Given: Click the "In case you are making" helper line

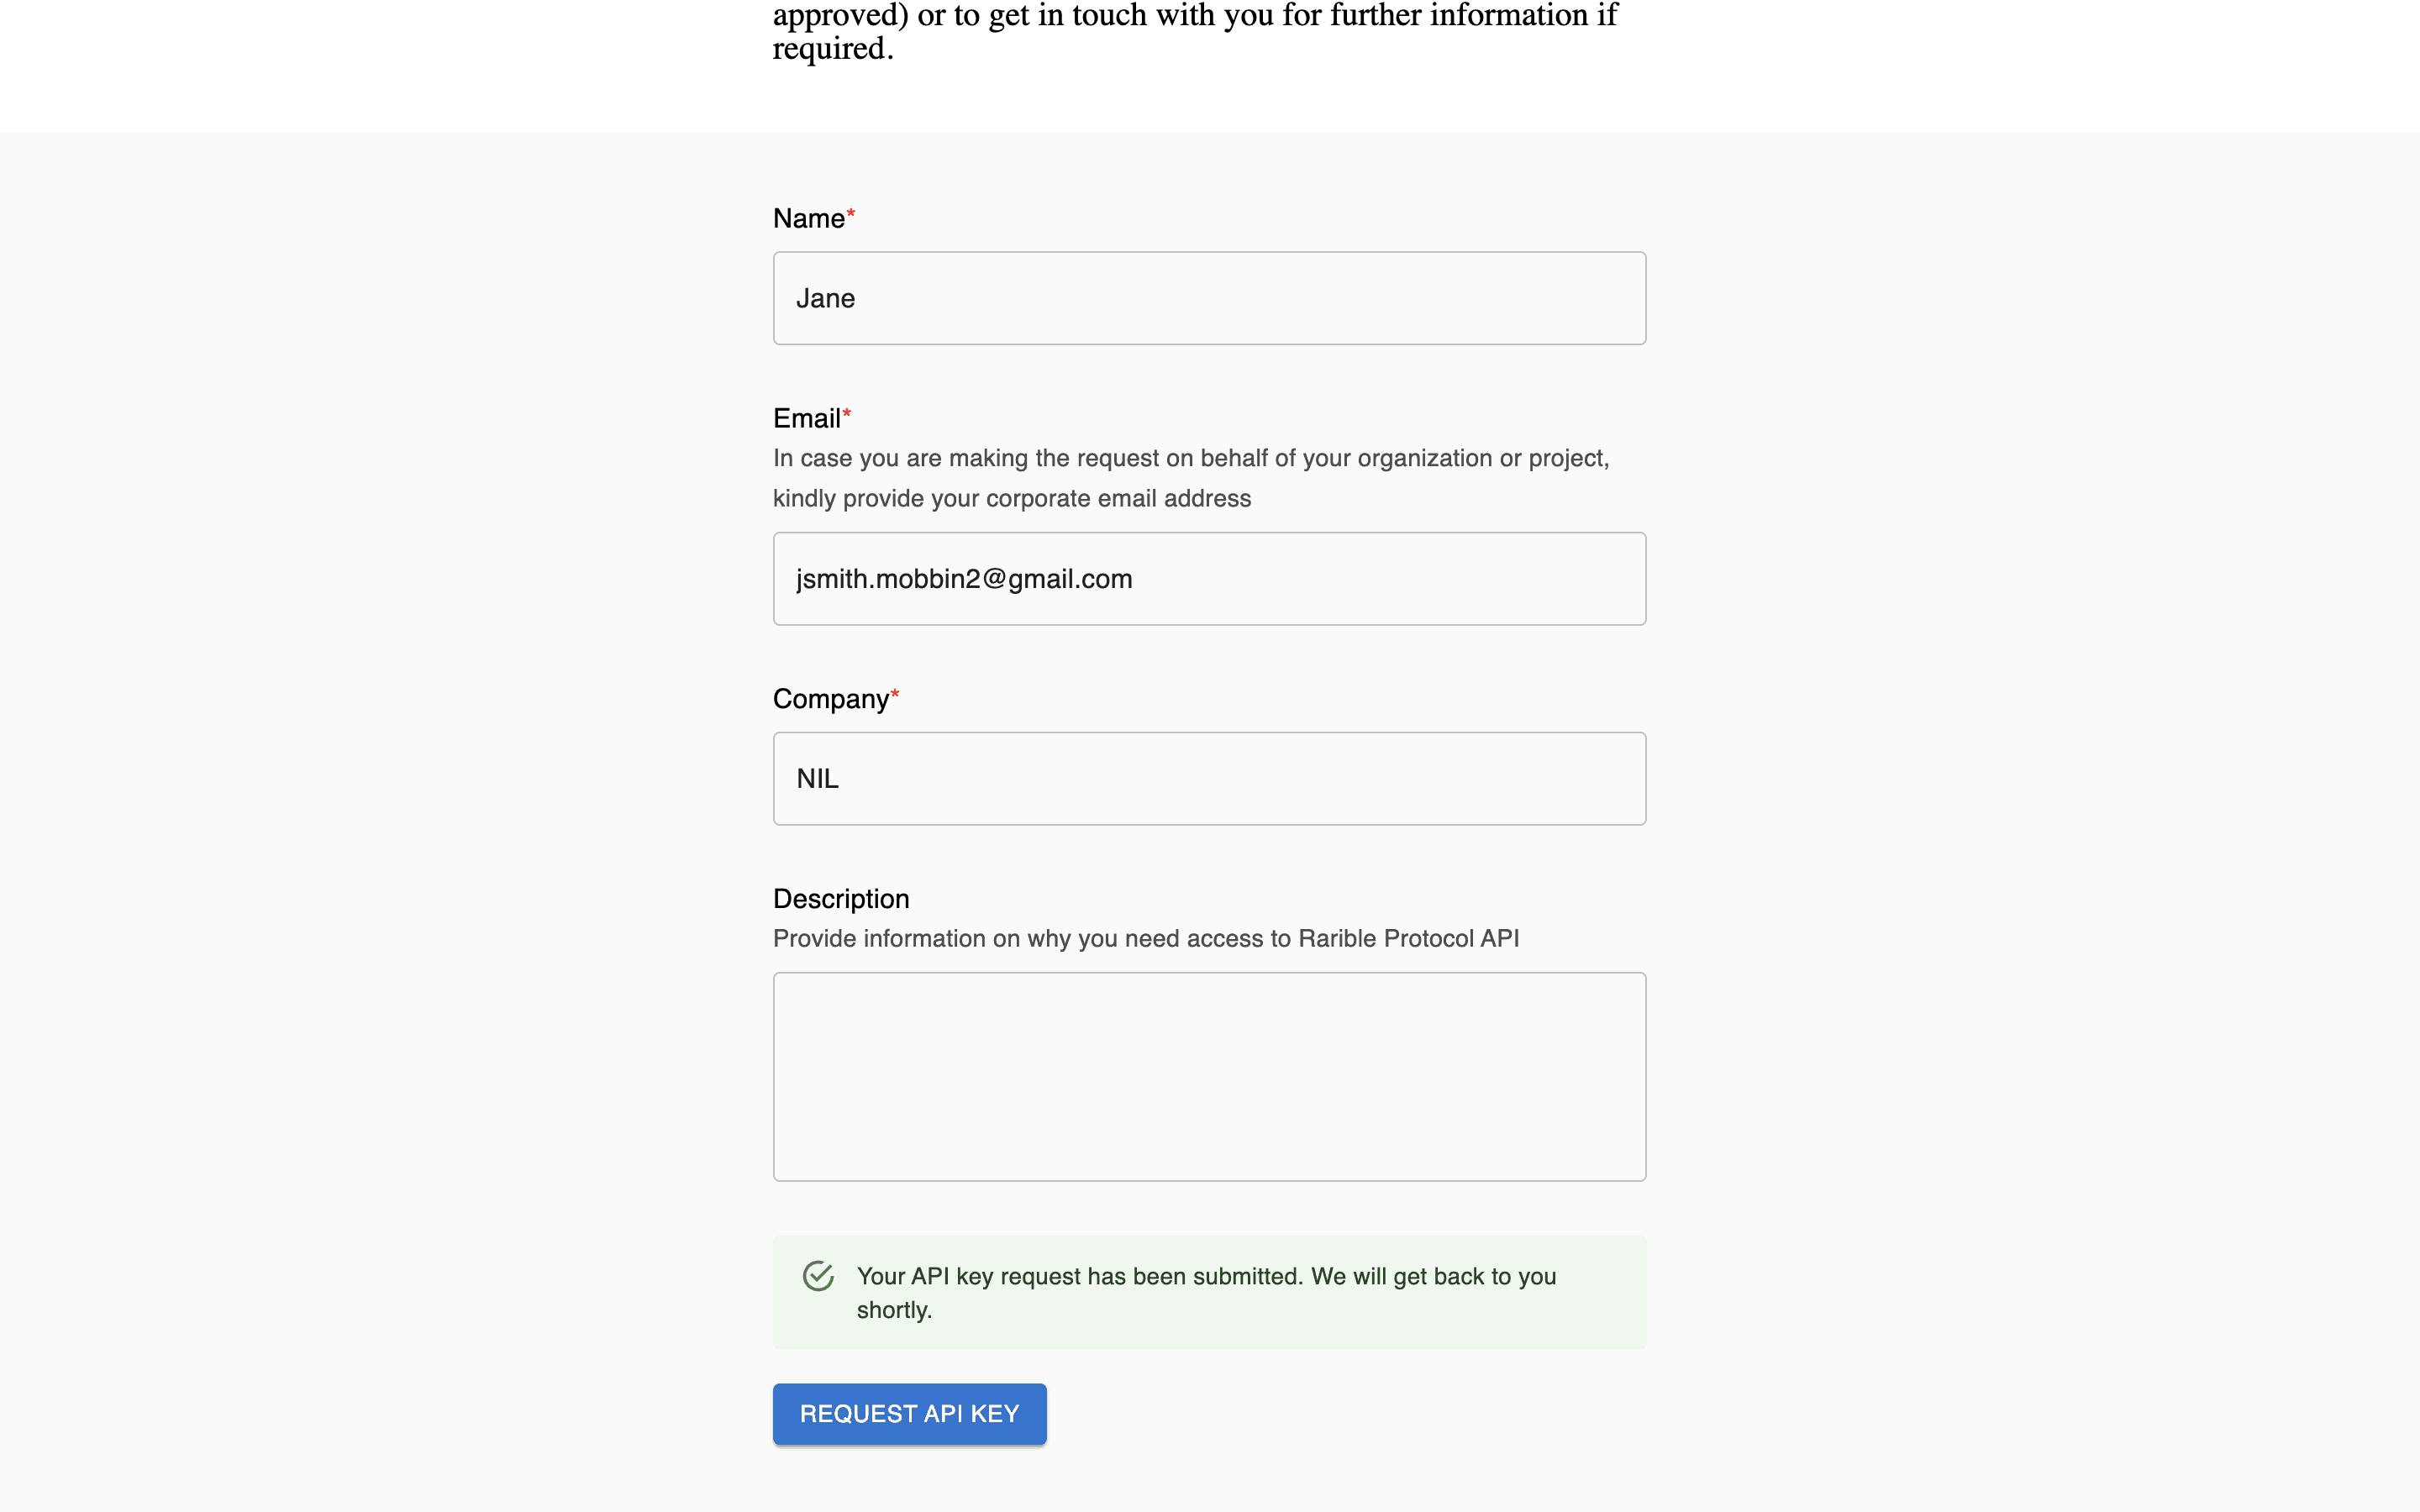Looking at the screenshot, I should coord(1190,459).
